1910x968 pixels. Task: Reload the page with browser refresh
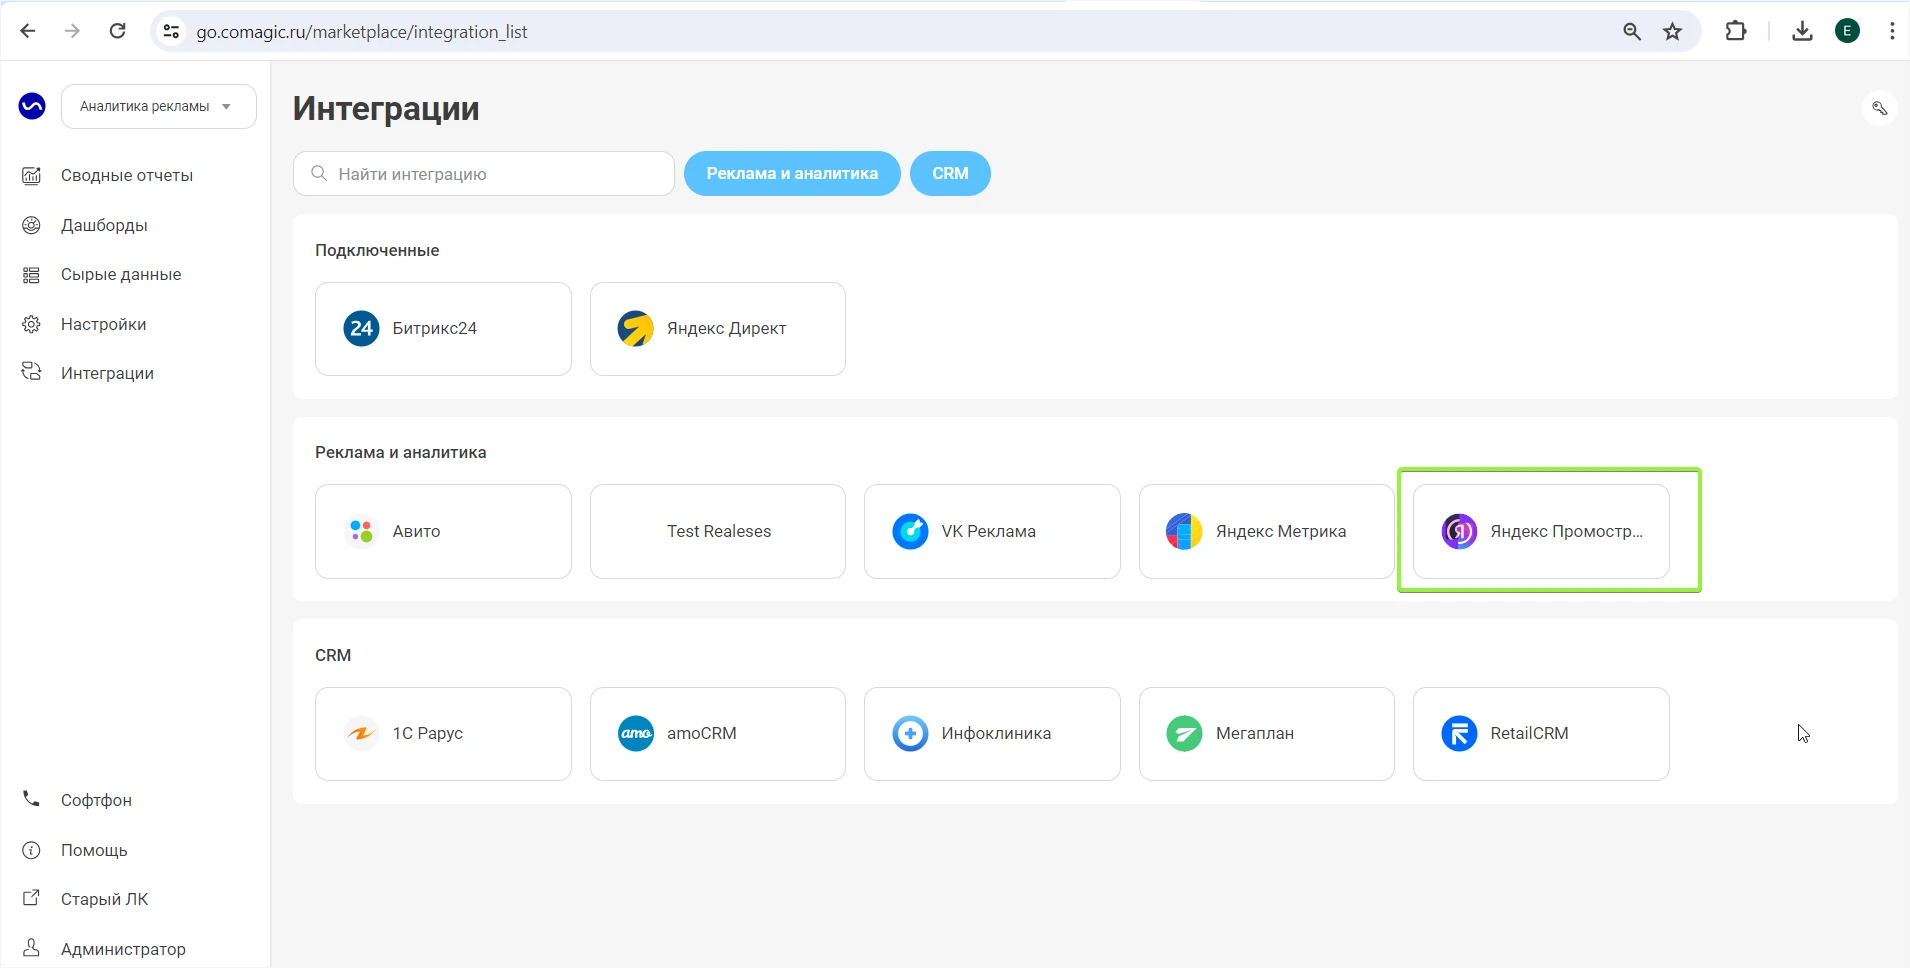coord(118,31)
